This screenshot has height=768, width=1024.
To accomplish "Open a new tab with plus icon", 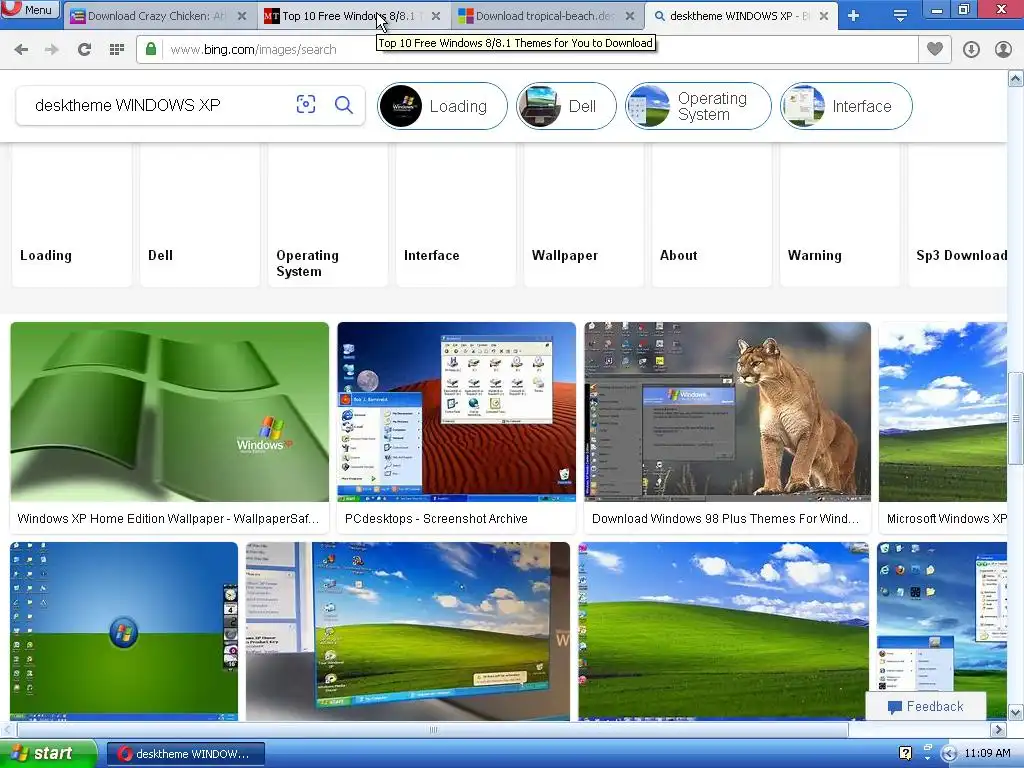I will click(x=854, y=16).
